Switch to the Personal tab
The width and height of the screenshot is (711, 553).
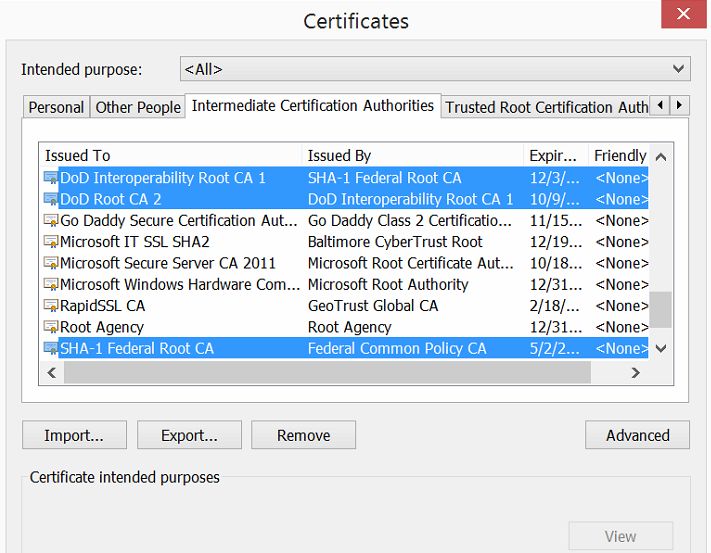click(56, 107)
